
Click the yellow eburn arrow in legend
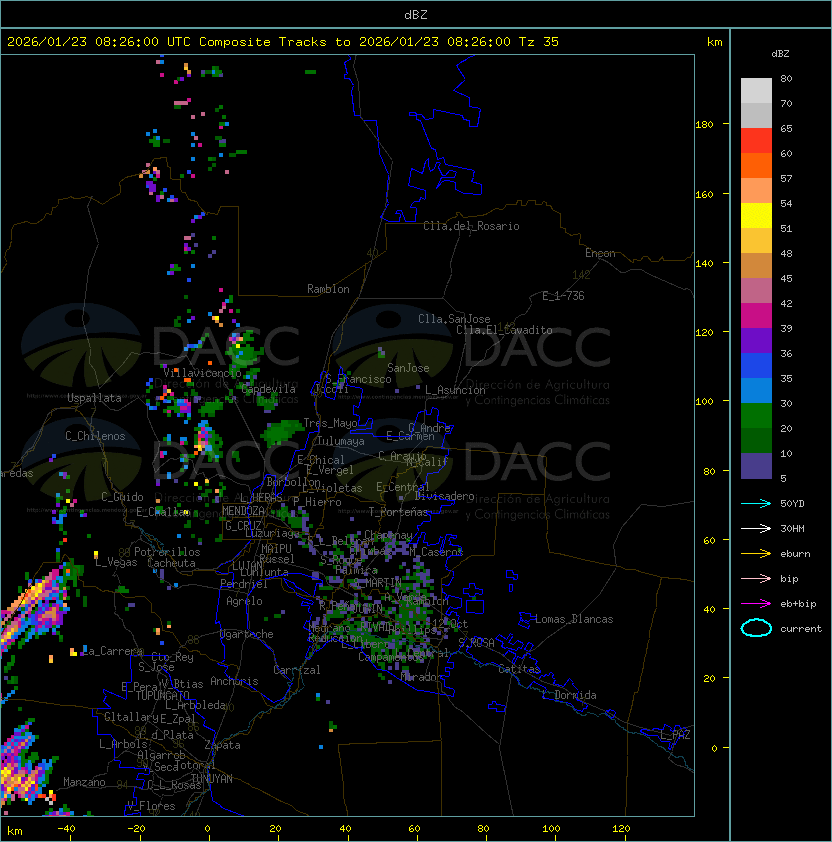coord(756,554)
